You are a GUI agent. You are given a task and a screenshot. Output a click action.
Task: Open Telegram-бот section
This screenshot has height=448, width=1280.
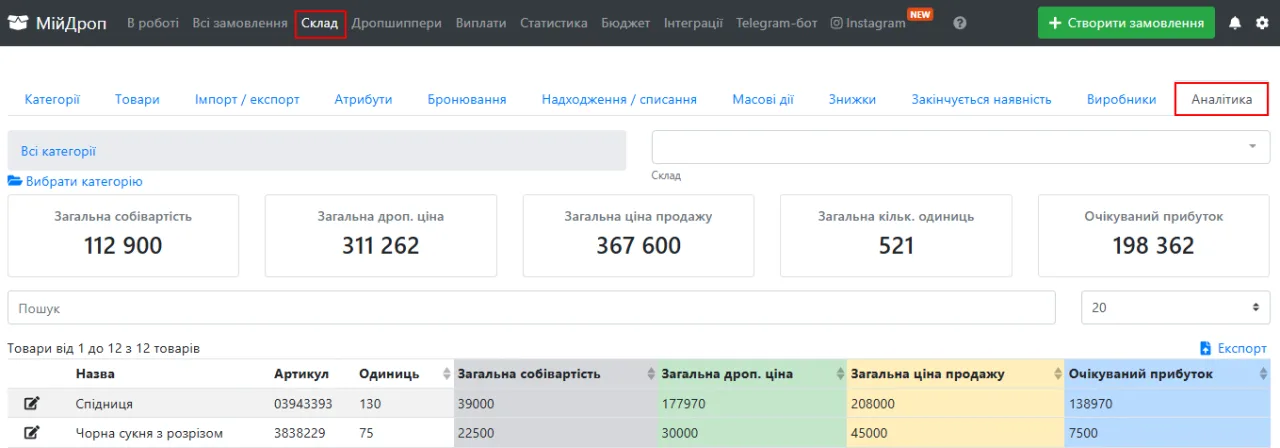click(776, 23)
